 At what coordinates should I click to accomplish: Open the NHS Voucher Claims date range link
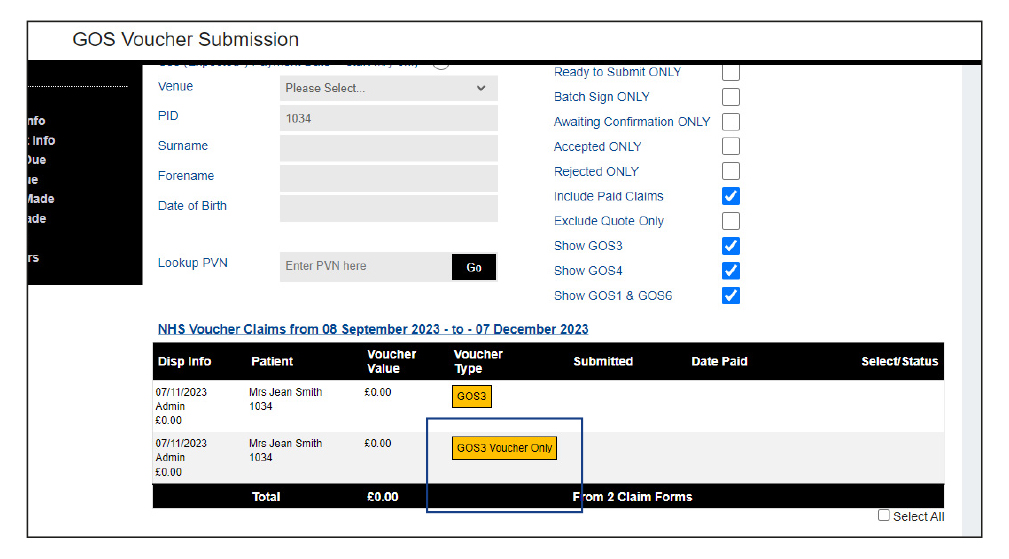[x=373, y=329]
